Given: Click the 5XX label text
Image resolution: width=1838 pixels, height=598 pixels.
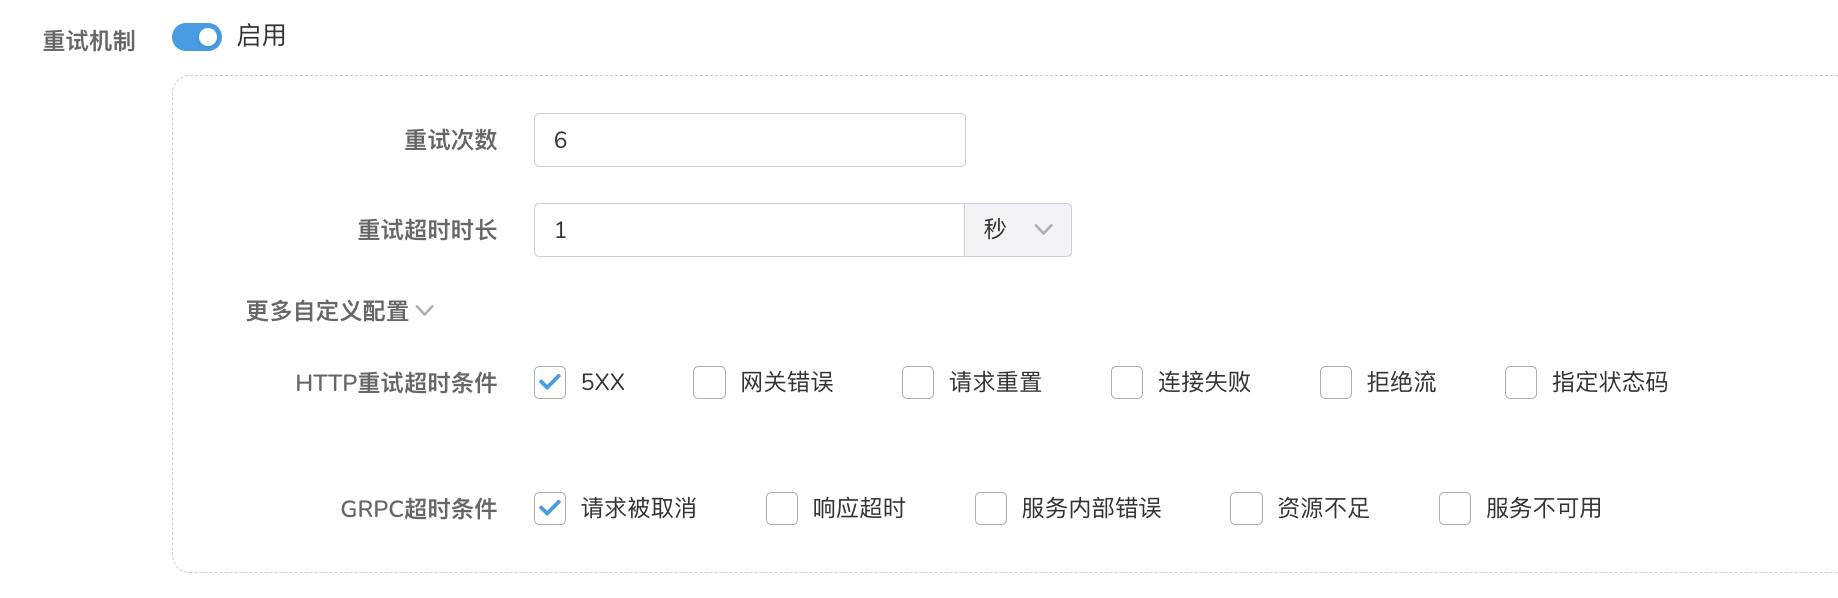Looking at the screenshot, I should (603, 382).
